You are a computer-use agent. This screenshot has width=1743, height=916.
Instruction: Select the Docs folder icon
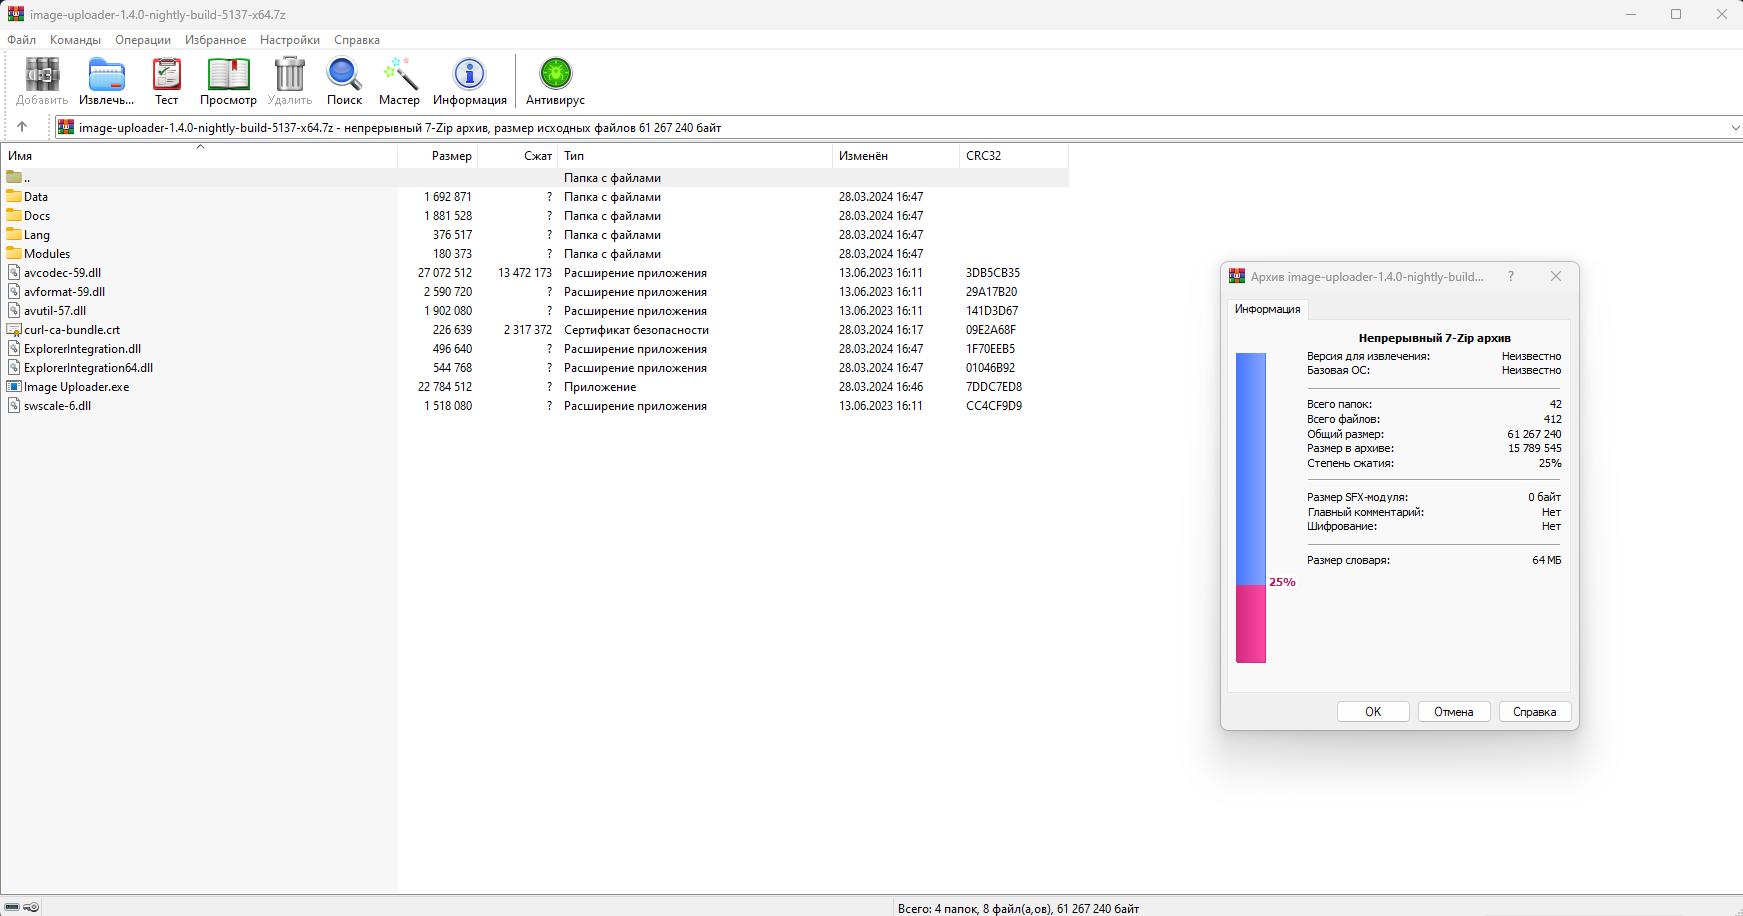14,216
